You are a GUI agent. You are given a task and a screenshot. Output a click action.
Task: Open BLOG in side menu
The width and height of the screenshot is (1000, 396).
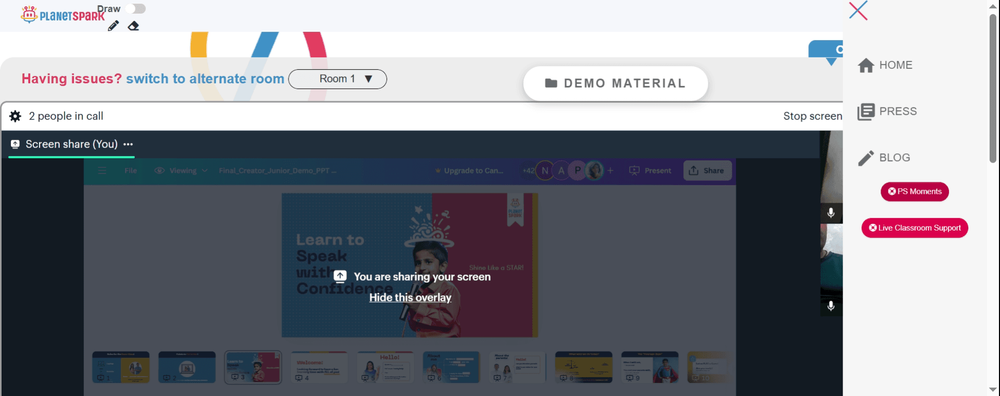tap(884, 158)
